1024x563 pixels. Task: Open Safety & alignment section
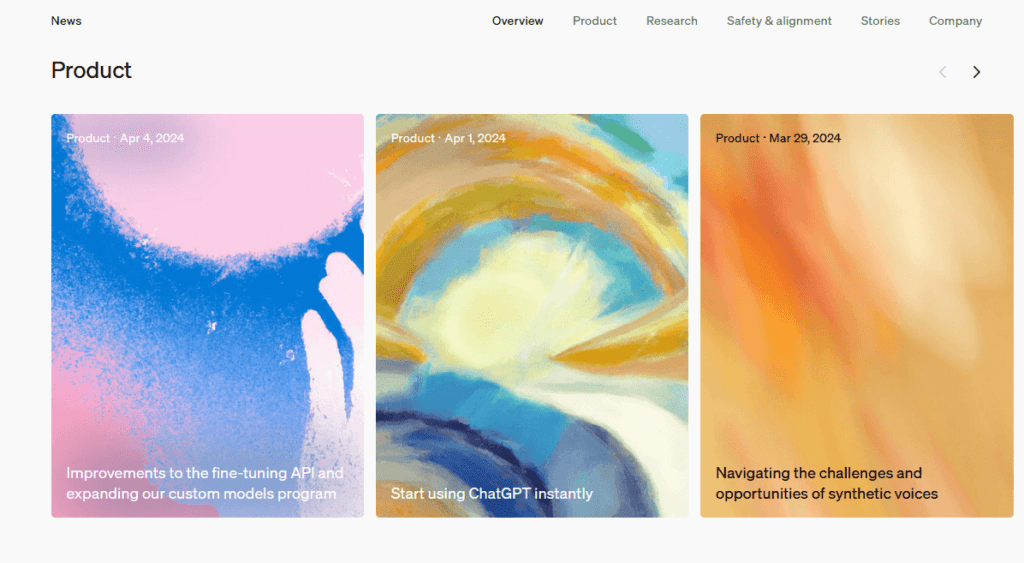[779, 21]
